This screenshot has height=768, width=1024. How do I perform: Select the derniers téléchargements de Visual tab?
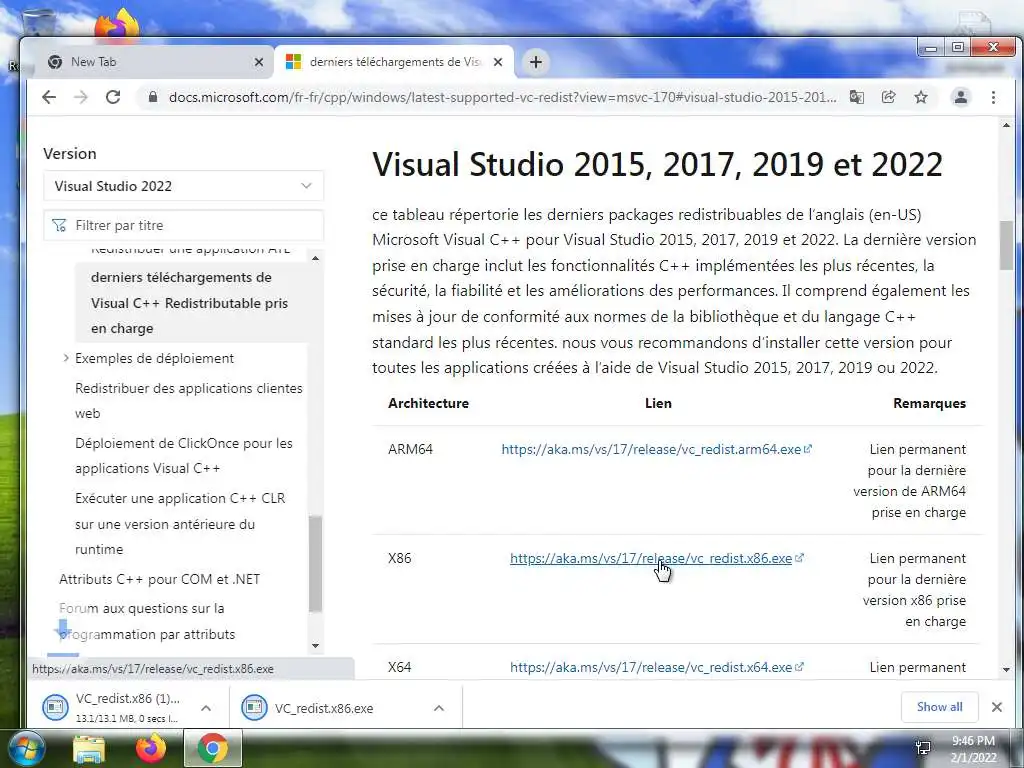(394, 62)
